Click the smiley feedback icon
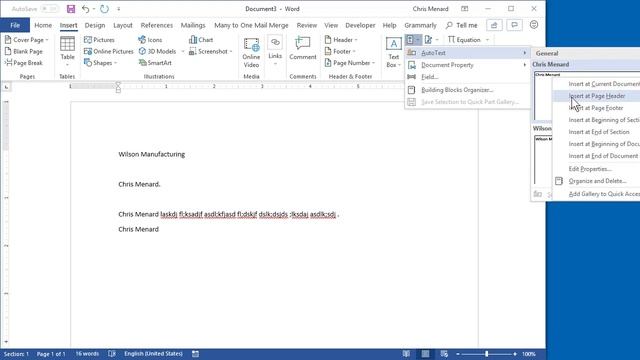 tap(534, 24)
